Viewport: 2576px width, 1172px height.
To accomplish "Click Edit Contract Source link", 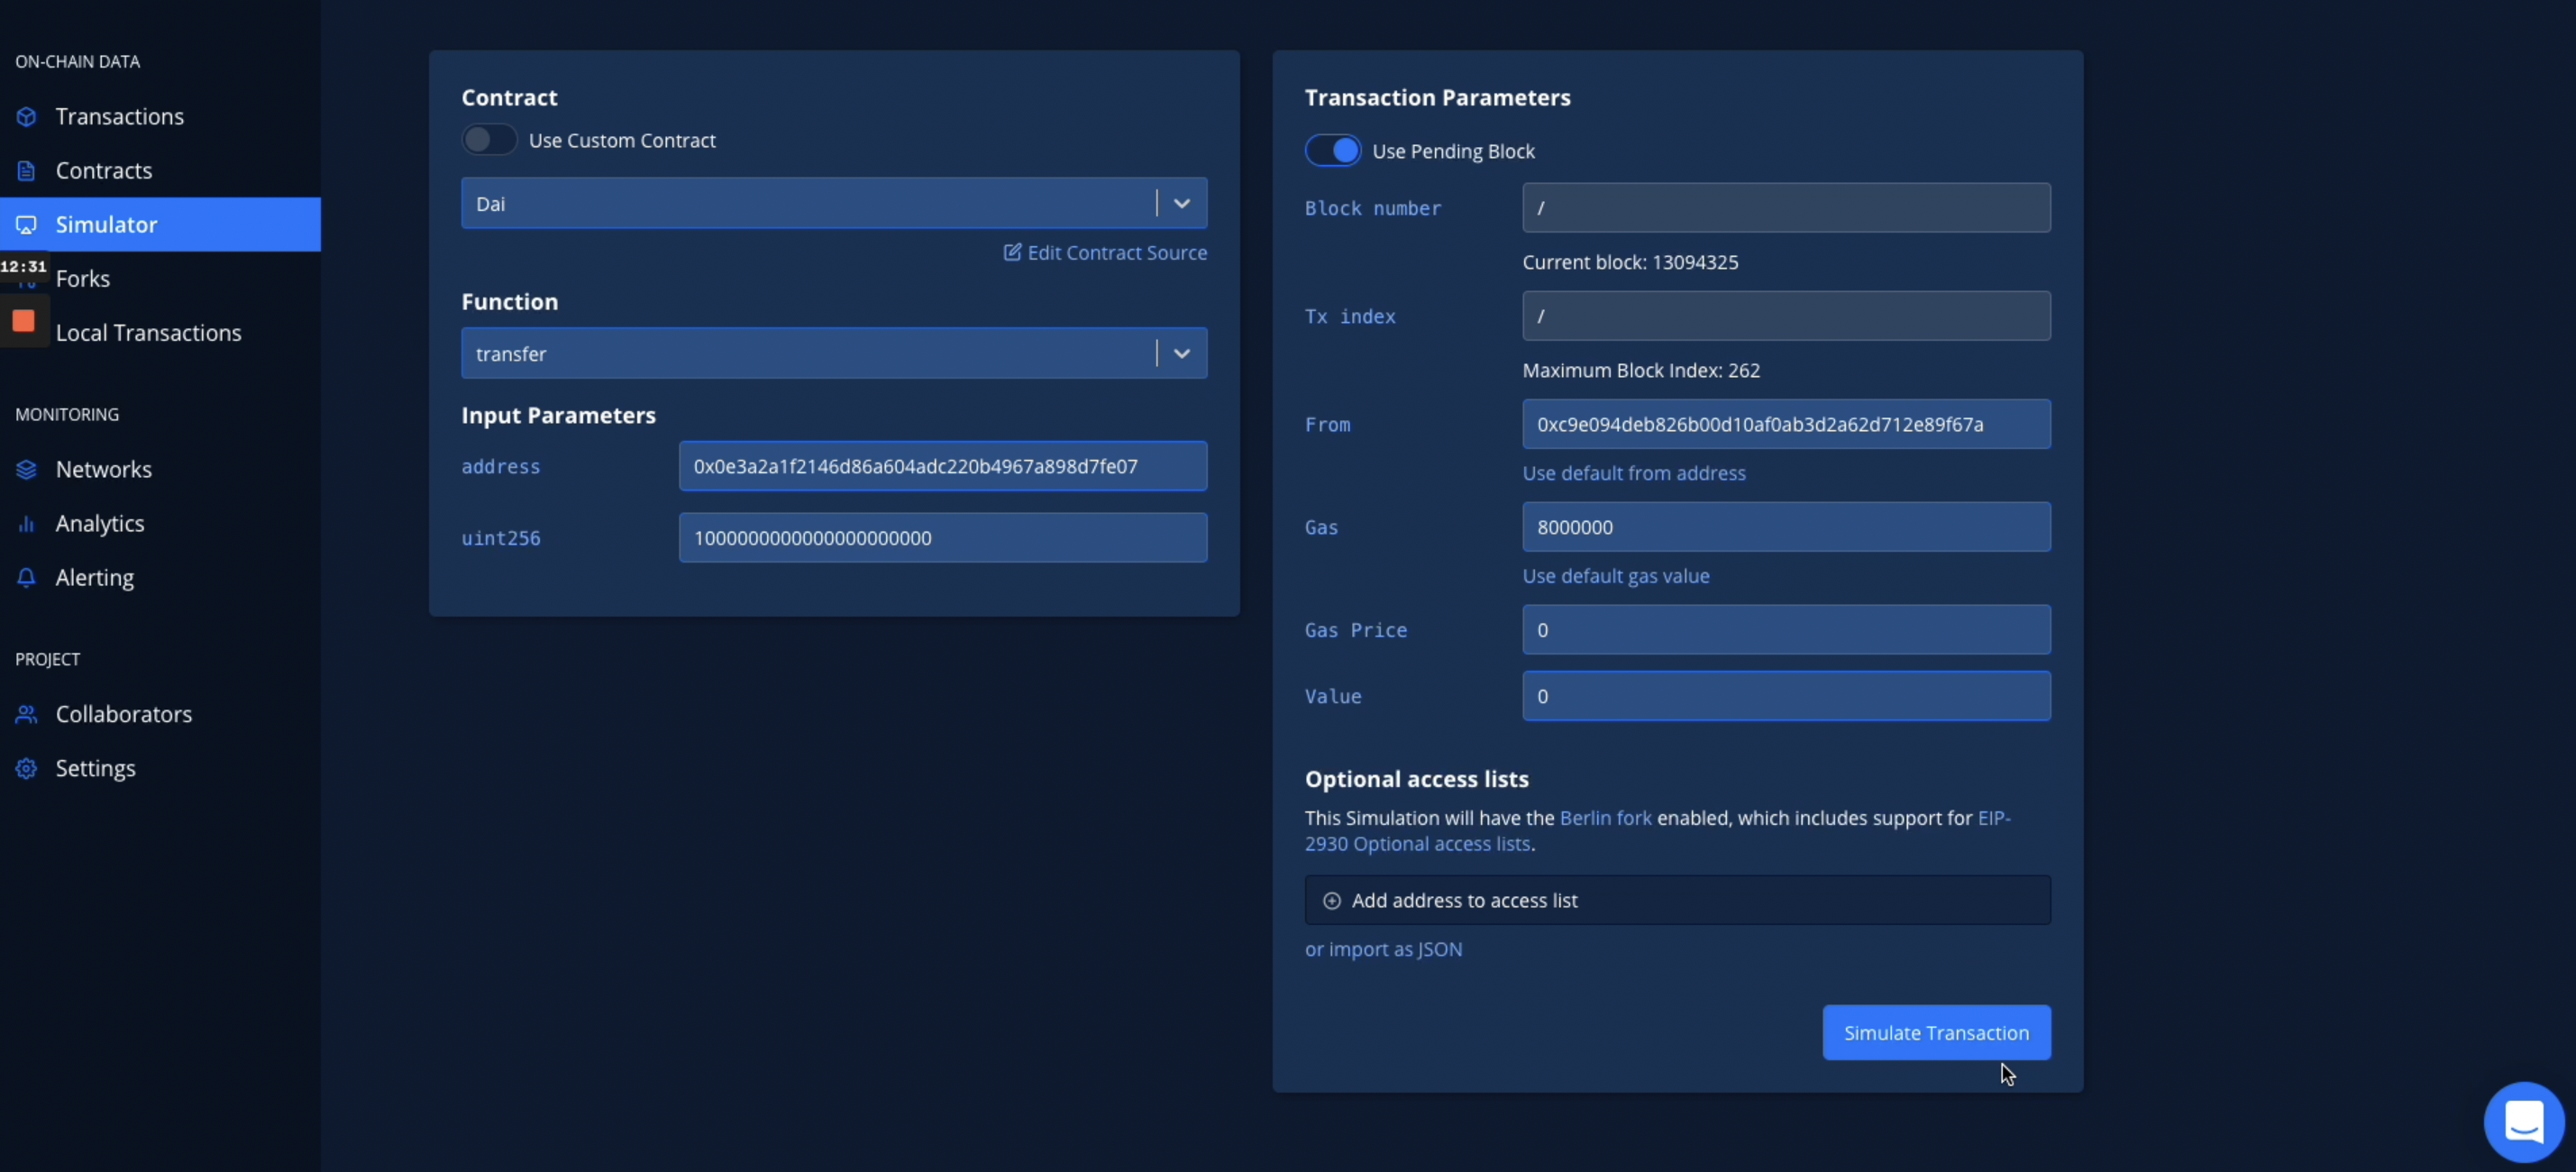I will (1105, 253).
